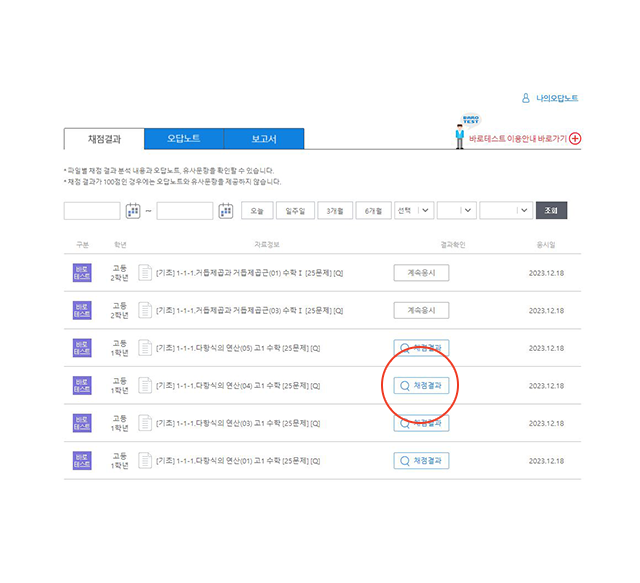Open 바로테스트 이용안내 바로가기 link
The height and width of the screenshot is (583, 640).
tap(518, 139)
